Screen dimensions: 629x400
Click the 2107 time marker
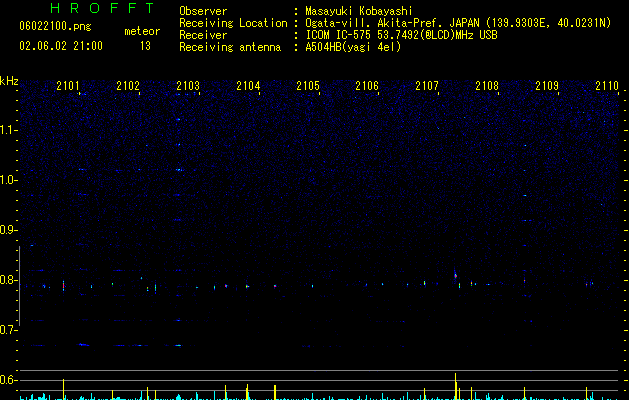[427, 86]
